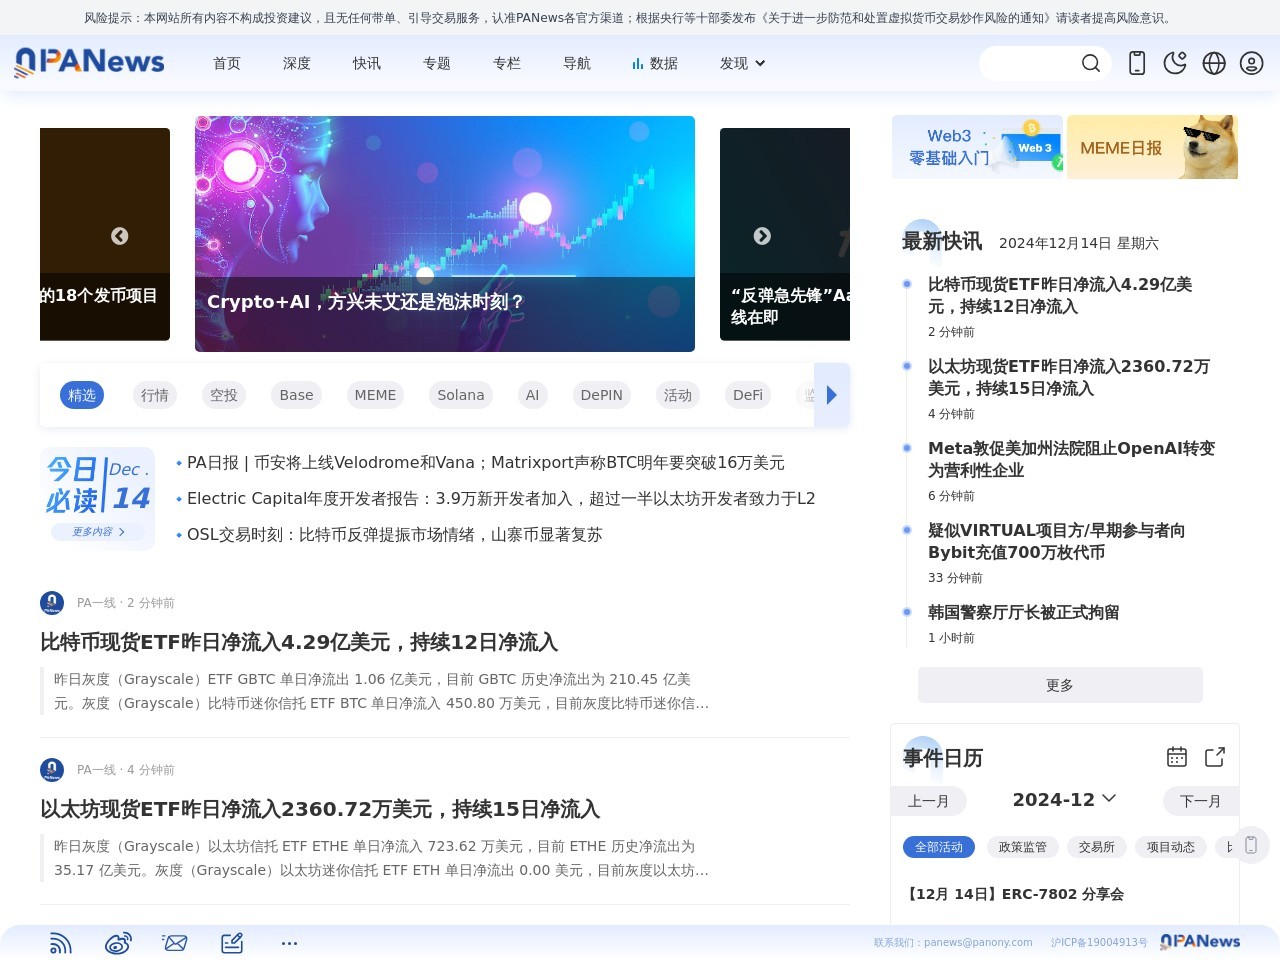The height and width of the screenshot is (960, 1280).
Task: Open 韩国警察厅厅长被正式拘留 news flash
Action: click(1023, 612)
